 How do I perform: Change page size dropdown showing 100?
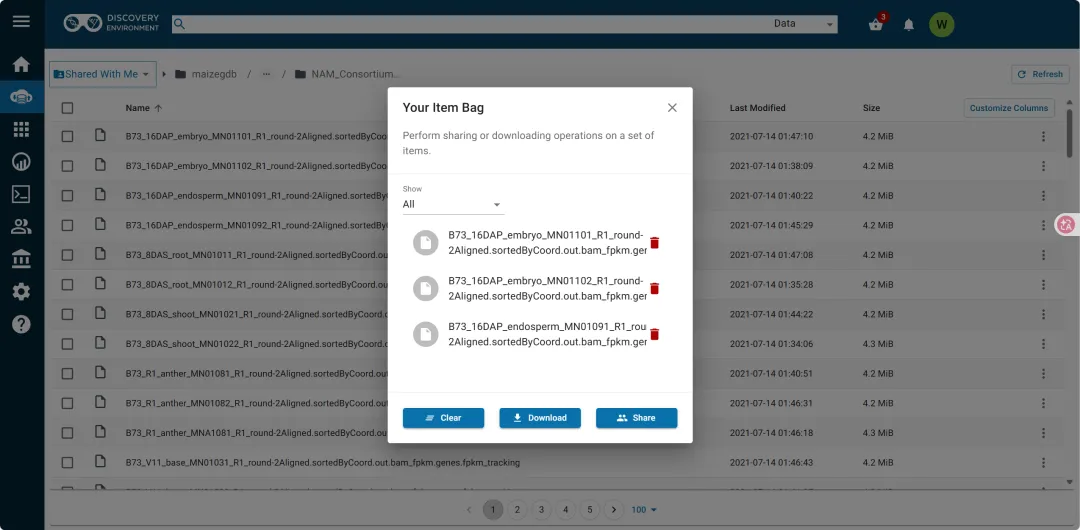644,510
